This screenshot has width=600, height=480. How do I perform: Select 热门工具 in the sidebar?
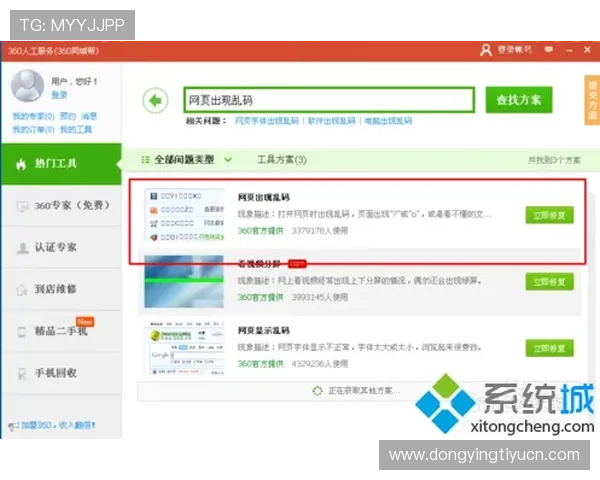coord(61,164)
